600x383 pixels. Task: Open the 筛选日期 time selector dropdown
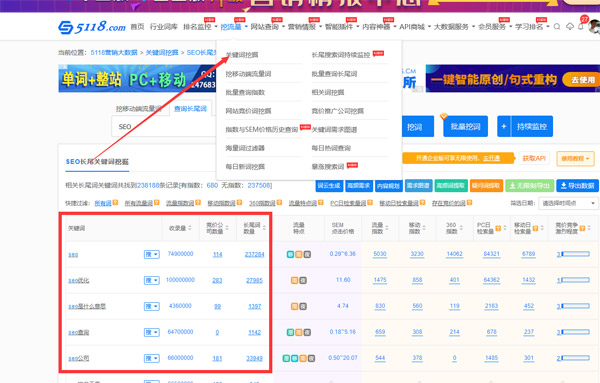point(567,203)
